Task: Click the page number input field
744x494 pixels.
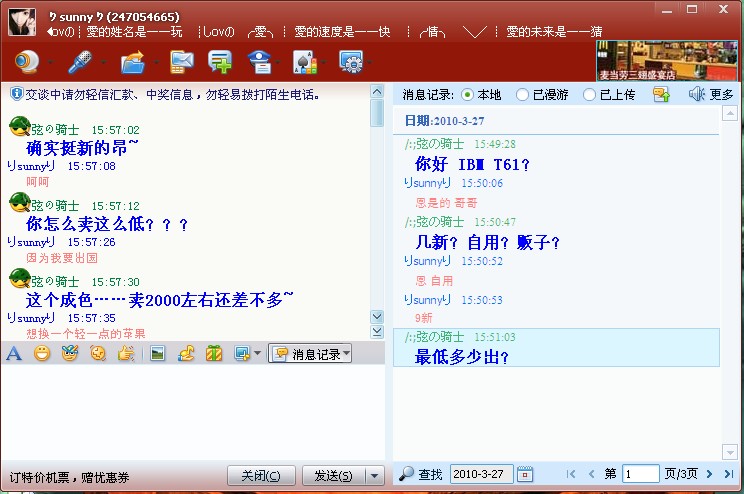Action: 640,474
